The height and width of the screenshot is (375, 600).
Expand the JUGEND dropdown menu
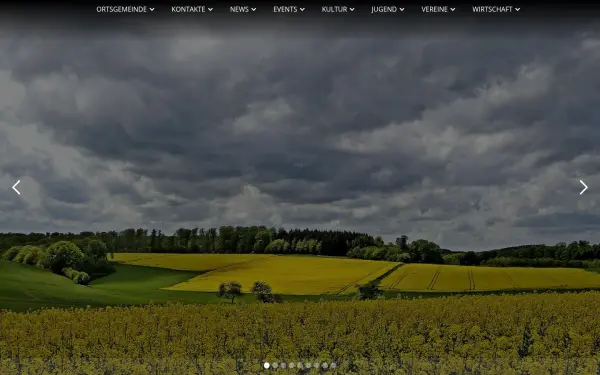(388, 9)
